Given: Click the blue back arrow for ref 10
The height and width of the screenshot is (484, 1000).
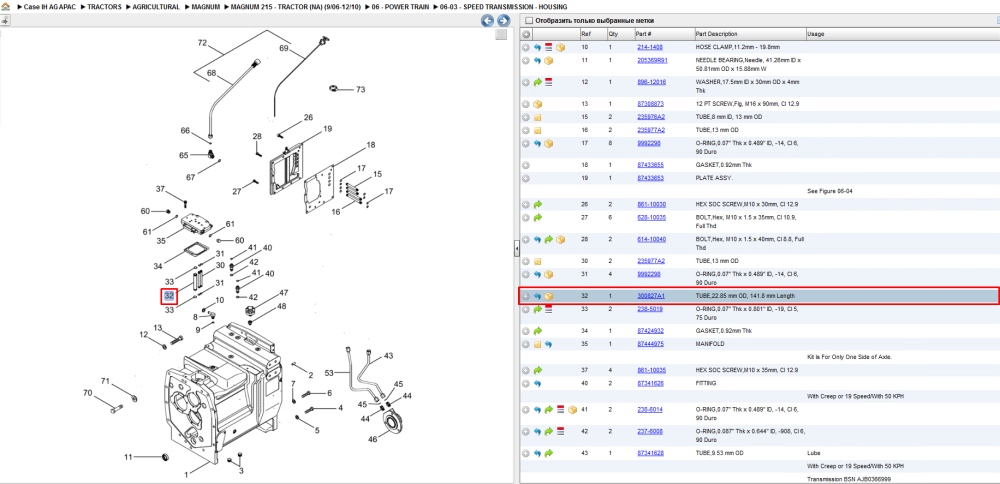Looking at the screenshot, I should pos(537,47).
